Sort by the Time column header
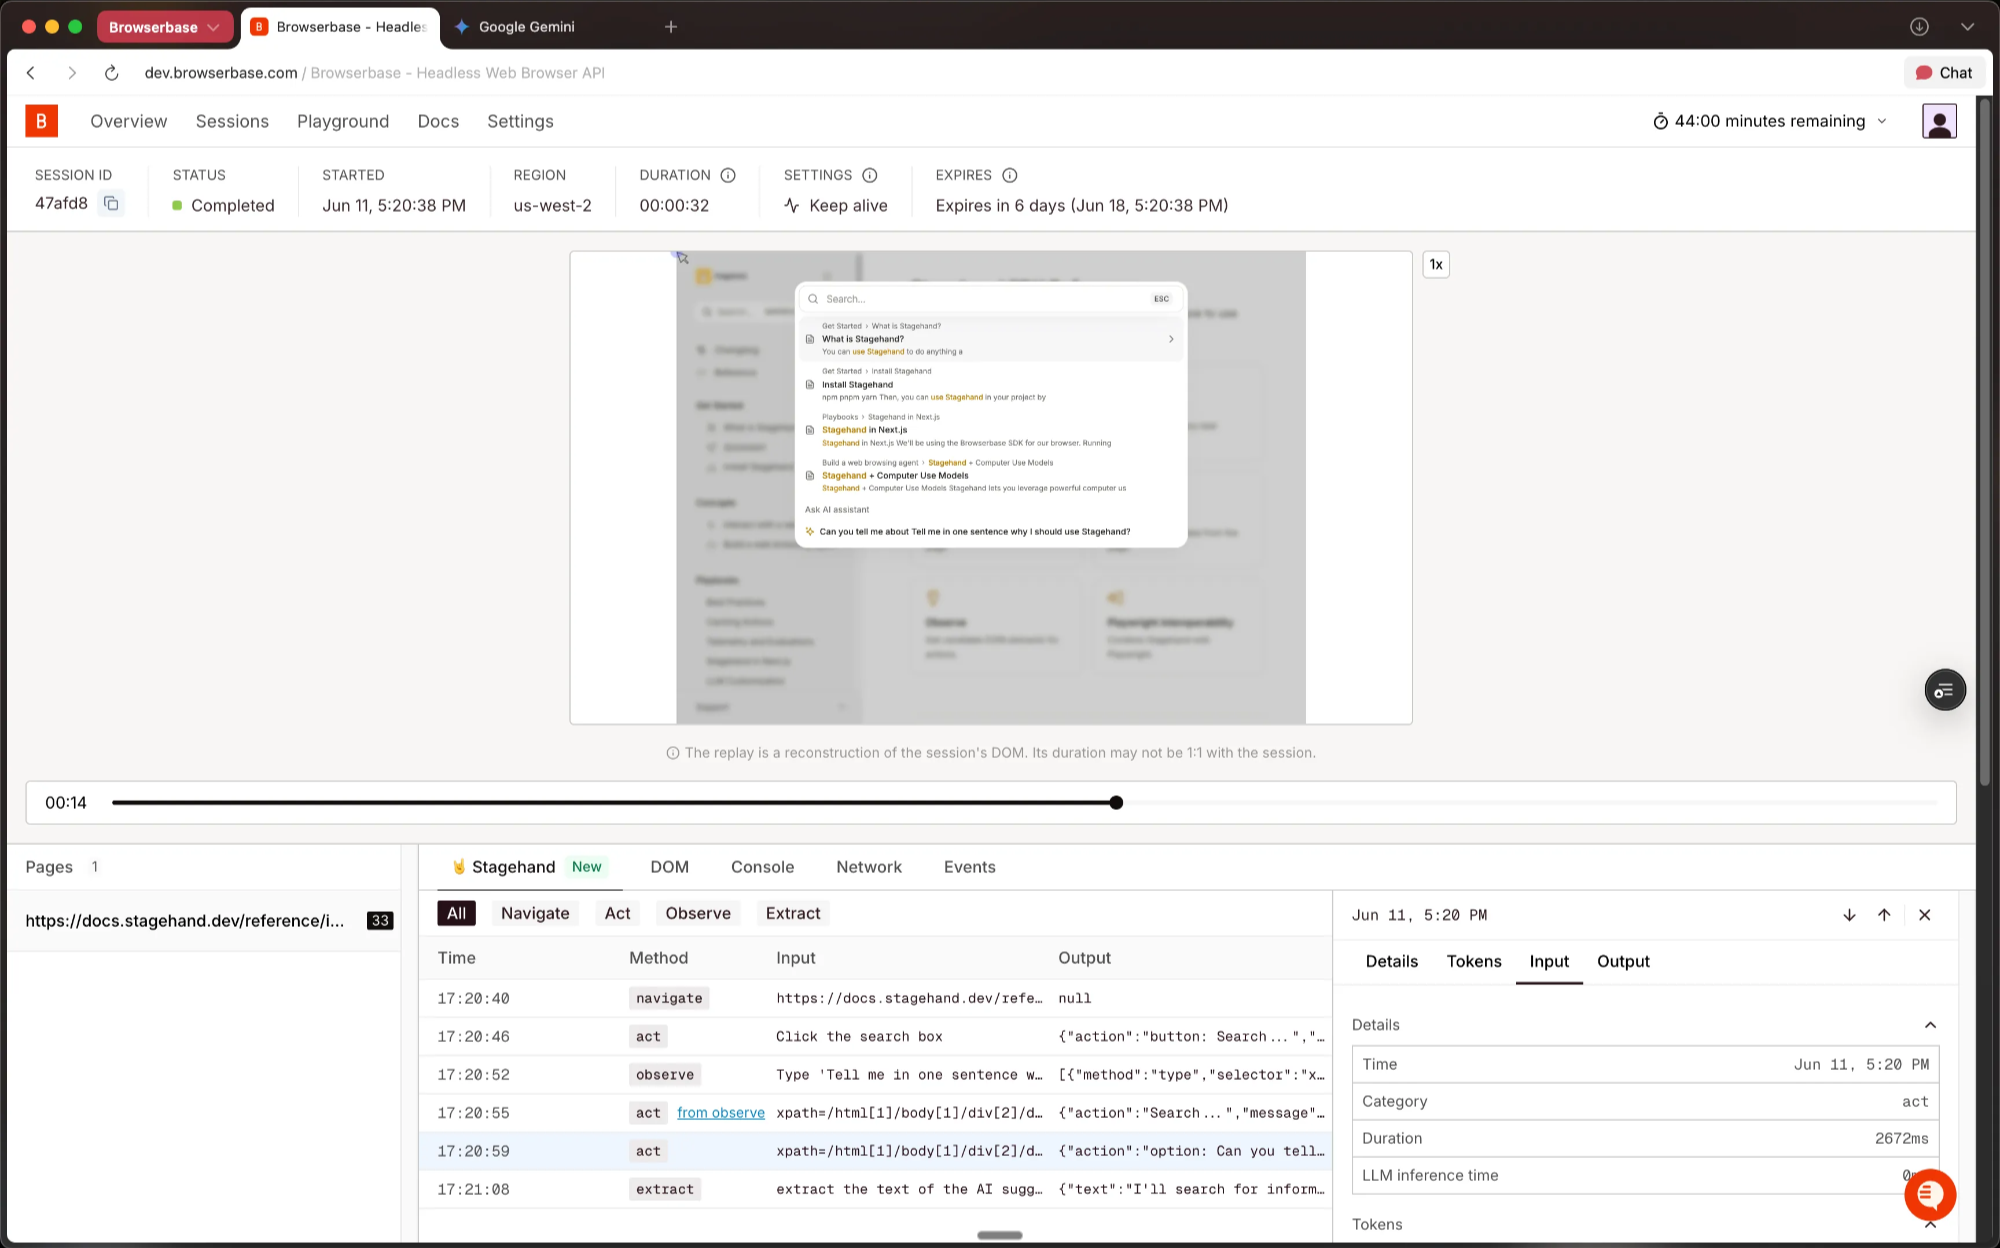The height and width of the screenshot is (1248, 2000). pyautogui.click(x=457, y=958)
